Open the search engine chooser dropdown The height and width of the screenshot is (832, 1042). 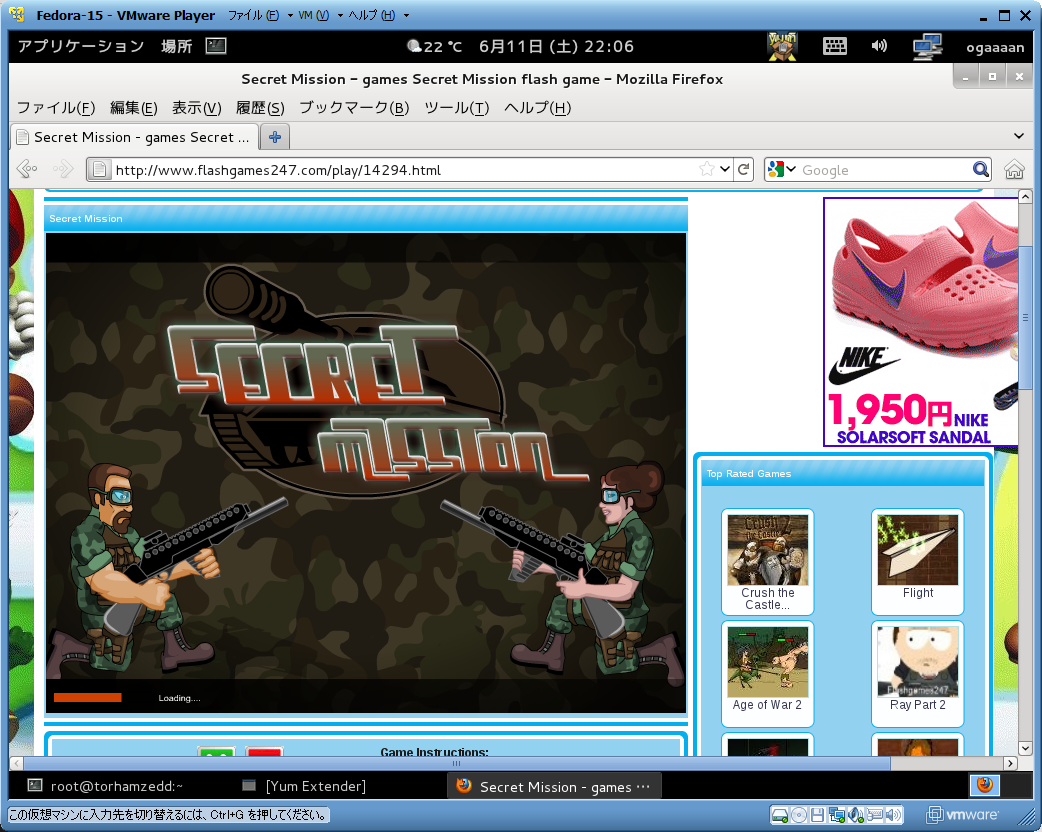[x=791, y=169]
